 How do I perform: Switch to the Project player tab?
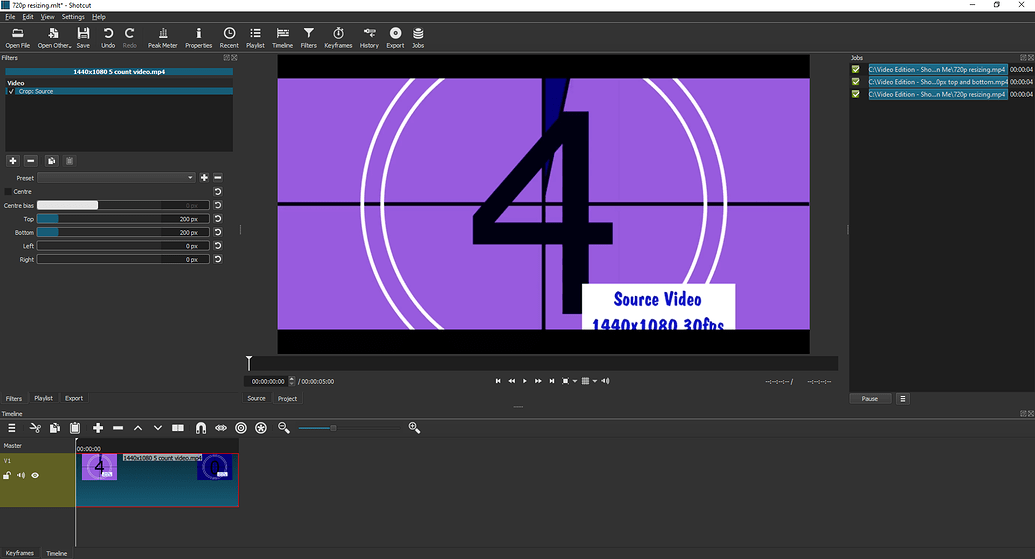click(287, 399)
